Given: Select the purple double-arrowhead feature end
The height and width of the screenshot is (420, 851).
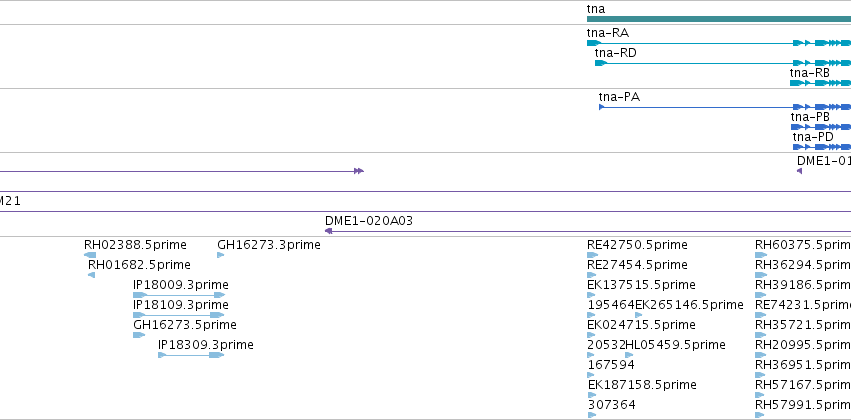Looking at the screenshot, I should click(x=358, y=171).
